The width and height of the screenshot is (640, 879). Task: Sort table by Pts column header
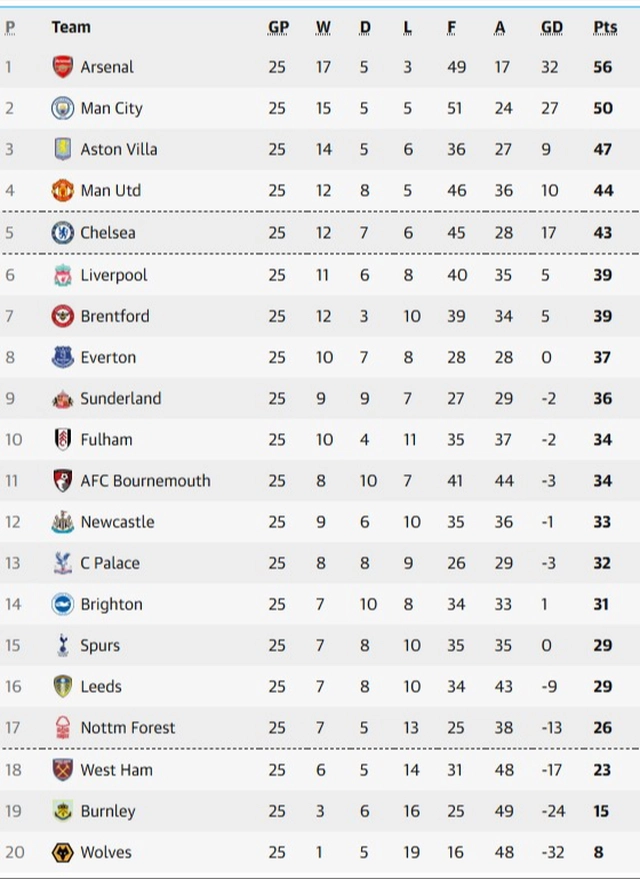tap(604, 27)
